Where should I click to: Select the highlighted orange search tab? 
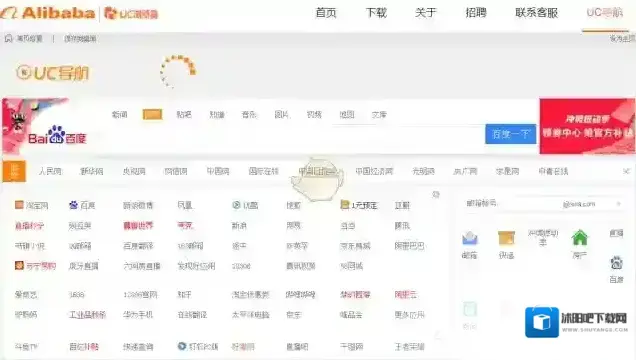(153, 114)
